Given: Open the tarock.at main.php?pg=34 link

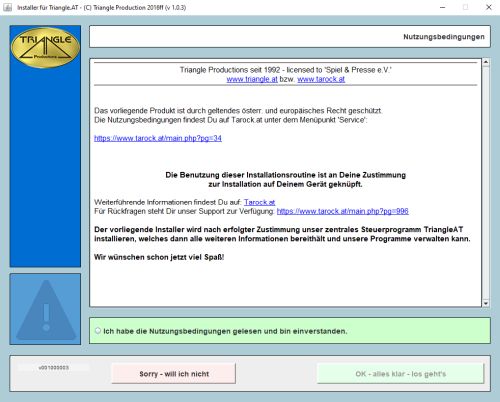Looking at the screenshot, I should [158, 138].
